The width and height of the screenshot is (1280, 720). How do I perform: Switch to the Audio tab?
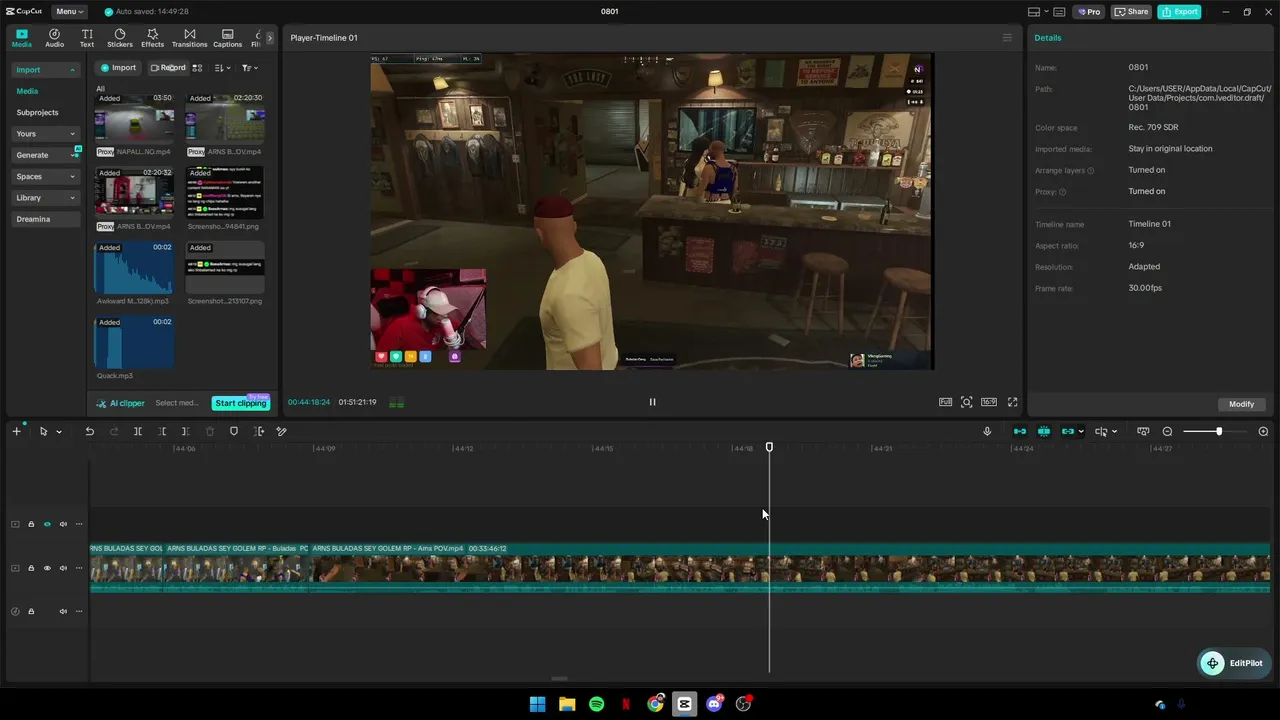pos(54,38)
